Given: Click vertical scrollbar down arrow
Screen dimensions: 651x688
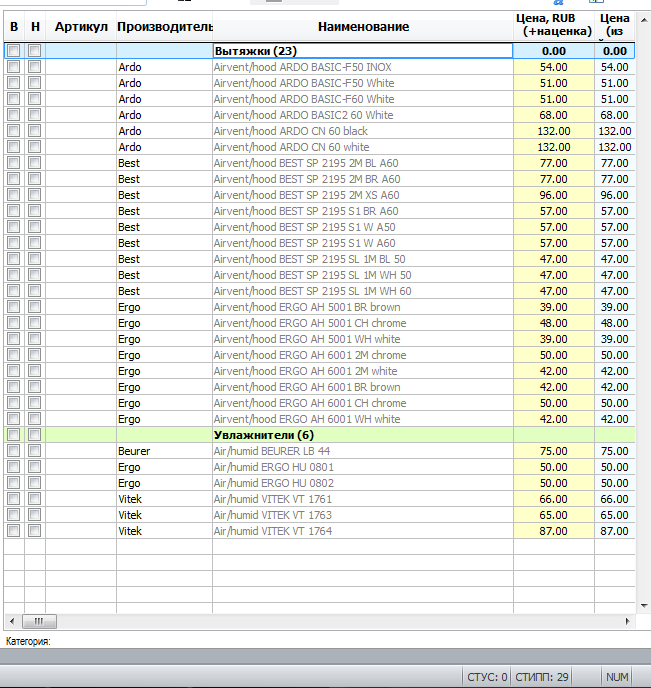Looking at the screenshot, I should tap(644, 606).
